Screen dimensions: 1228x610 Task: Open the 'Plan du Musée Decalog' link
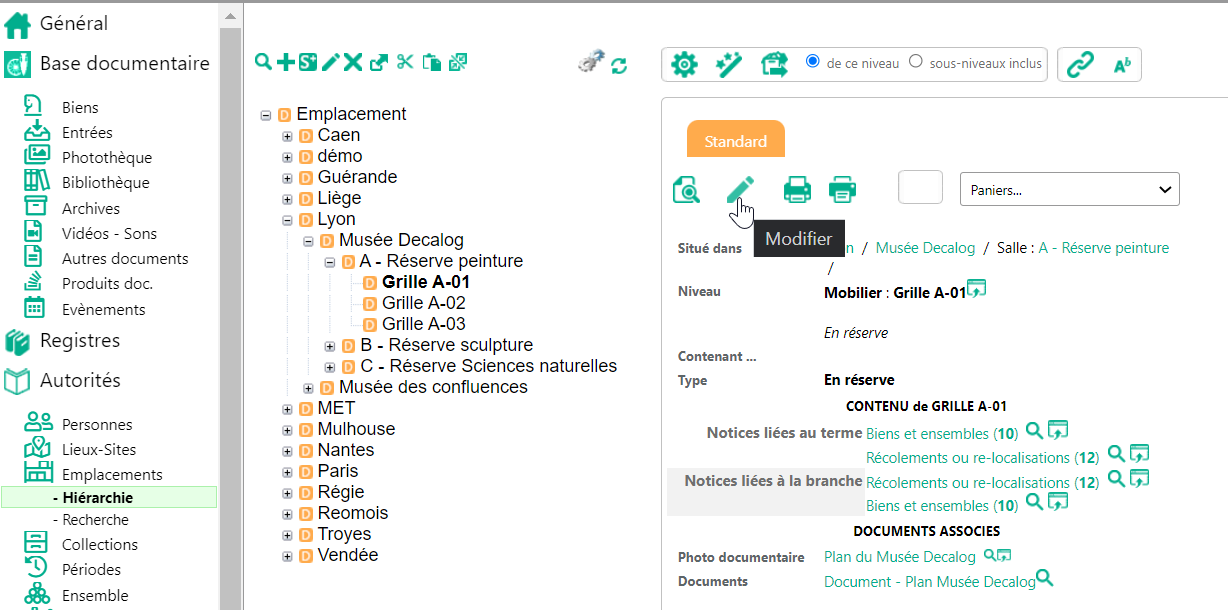click(x=899, y=557)
